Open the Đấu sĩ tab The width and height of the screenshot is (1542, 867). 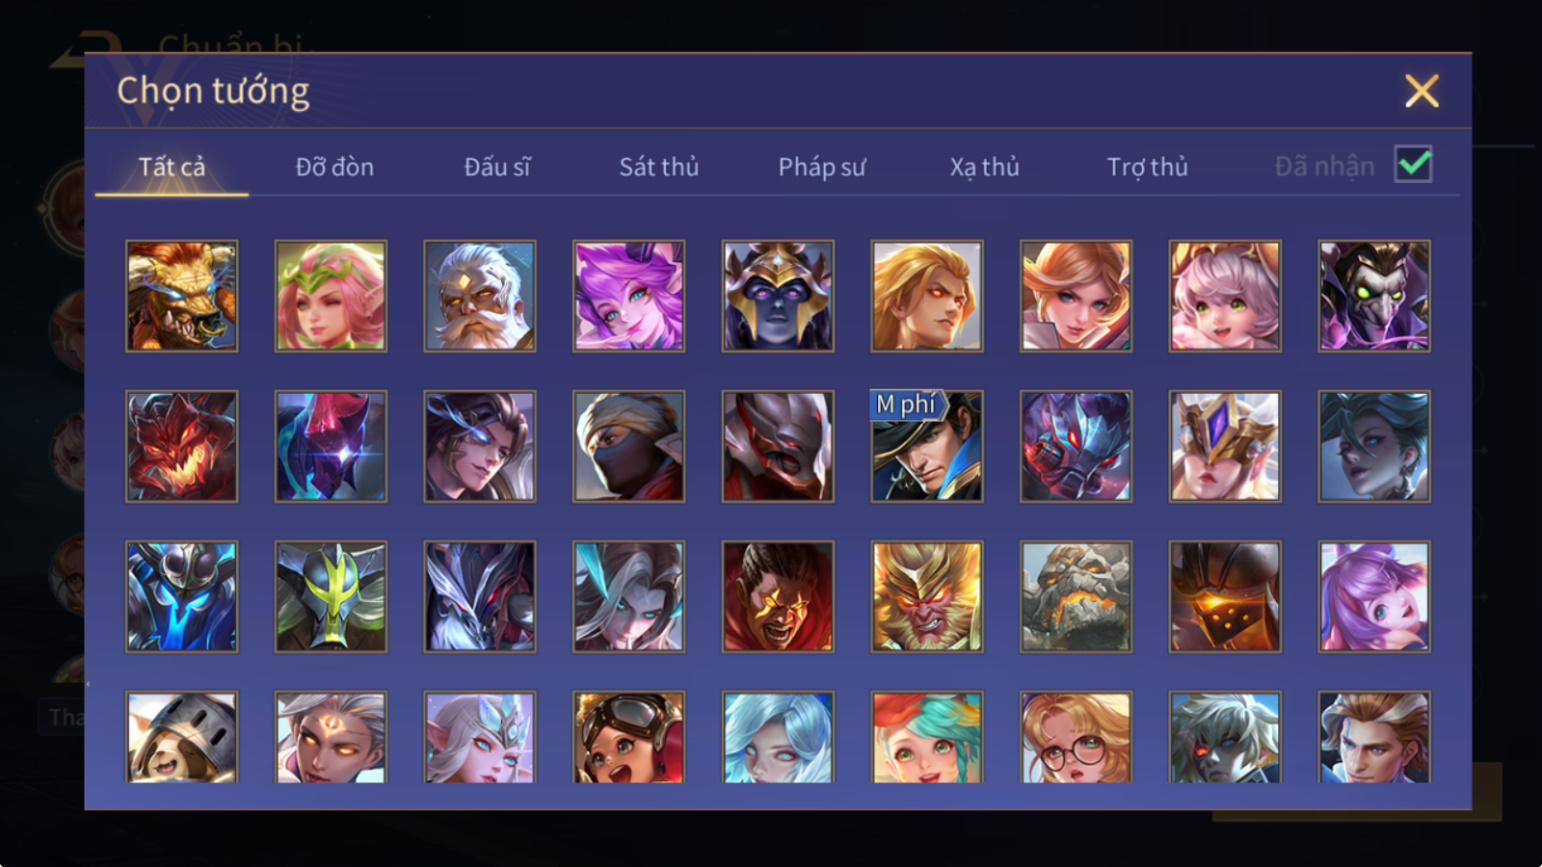click(x=497, y=167)
